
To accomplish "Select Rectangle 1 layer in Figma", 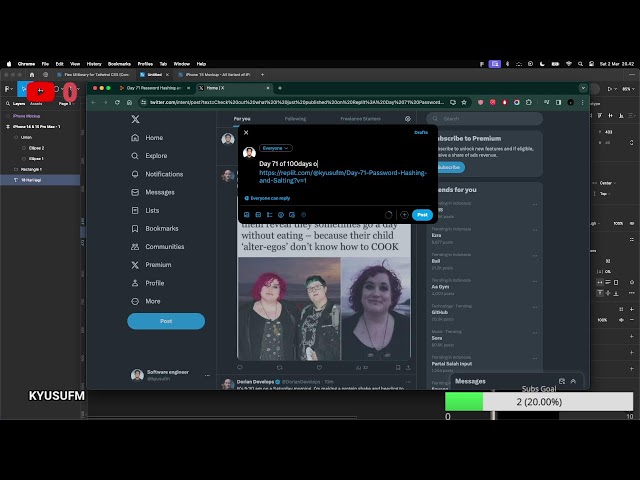I will (x=31, y=169).
